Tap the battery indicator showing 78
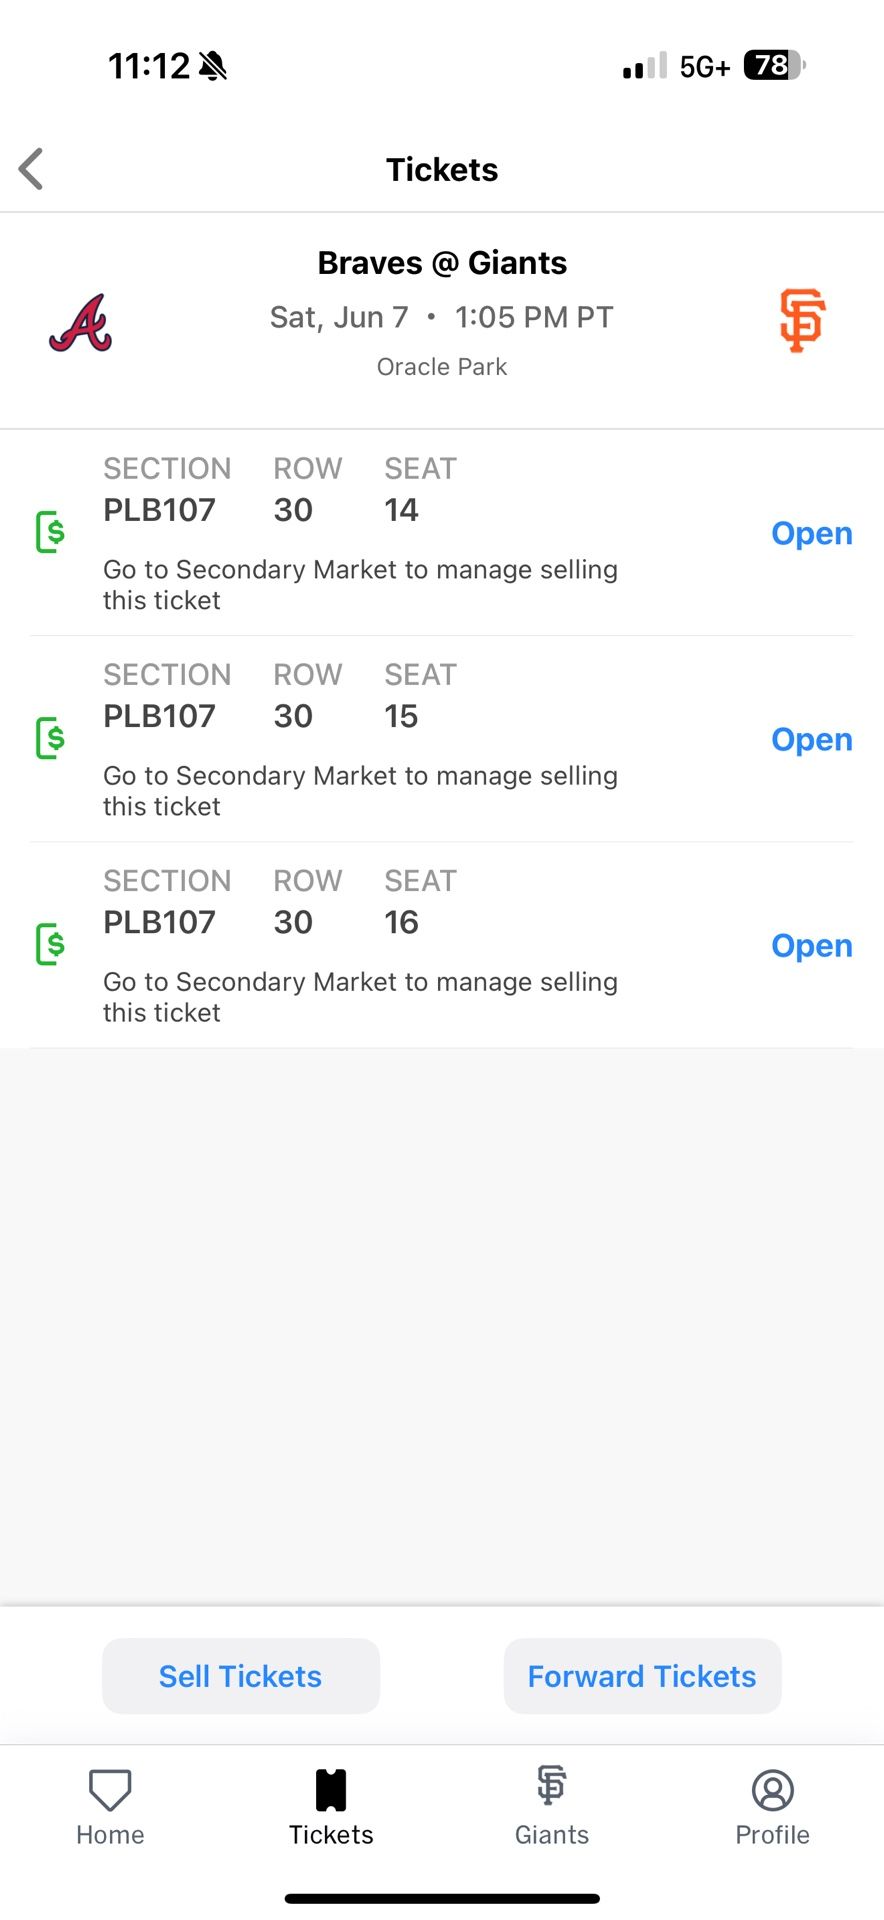Viewport: 884px width, 1920px height. point(774,66)
